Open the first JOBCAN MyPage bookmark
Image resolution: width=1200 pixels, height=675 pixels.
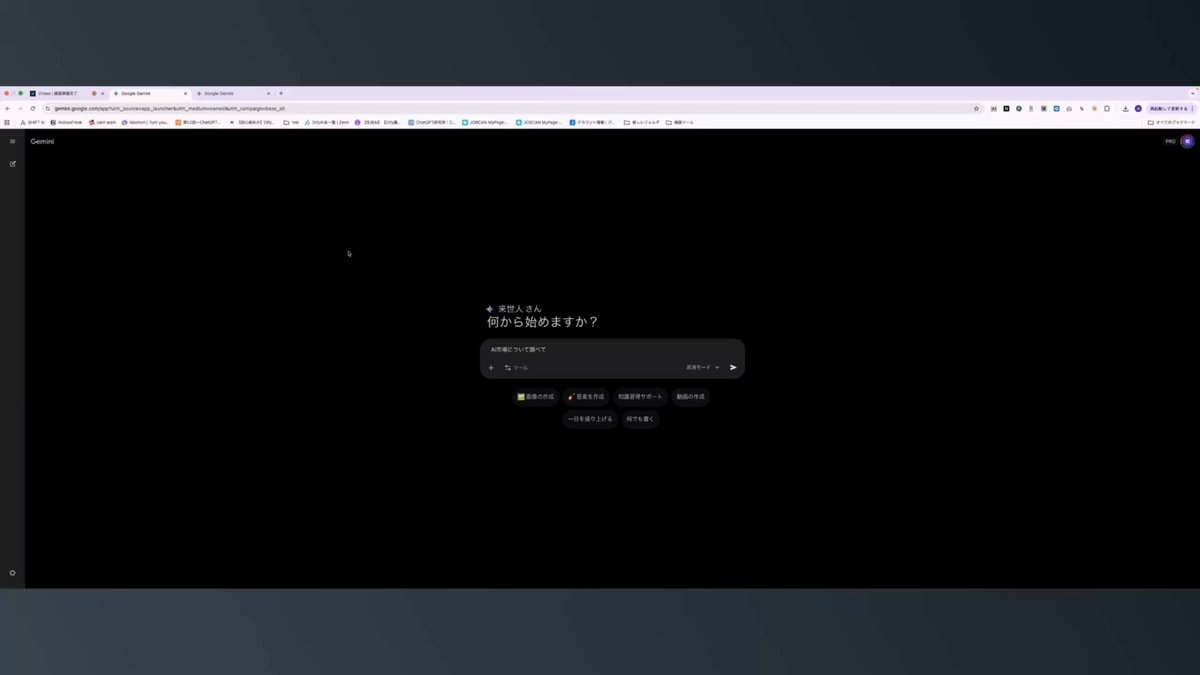[x=485, y=122]
